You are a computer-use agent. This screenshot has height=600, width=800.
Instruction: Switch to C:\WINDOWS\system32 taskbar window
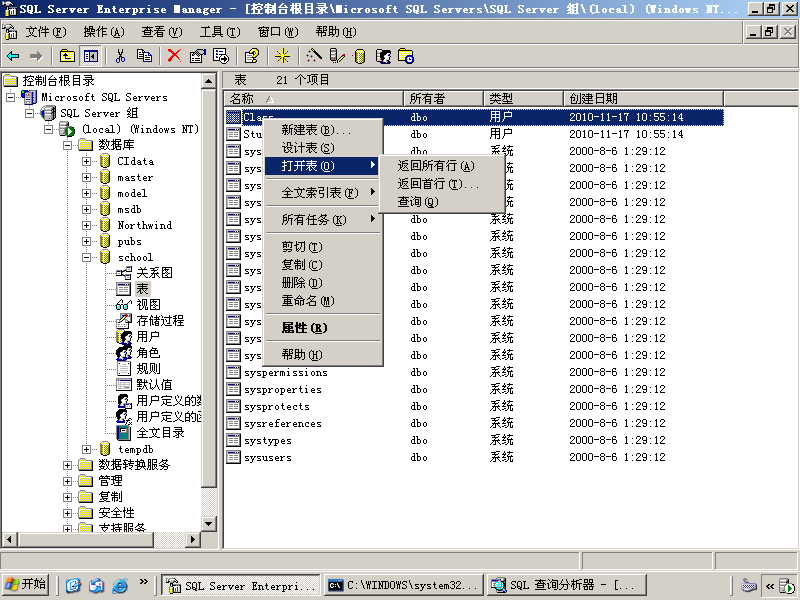click(x=404, y=585)
